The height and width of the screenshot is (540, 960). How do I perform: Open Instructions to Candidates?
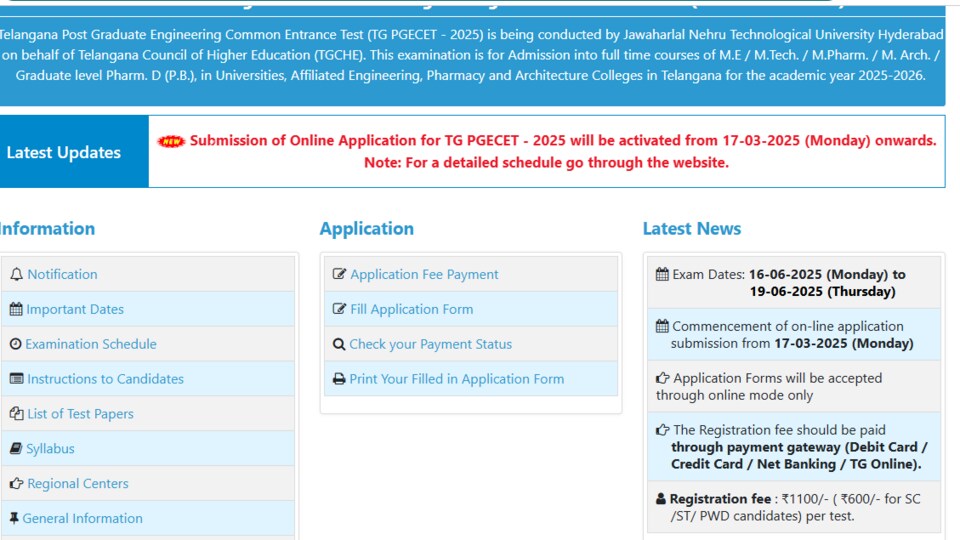point(105,379)
